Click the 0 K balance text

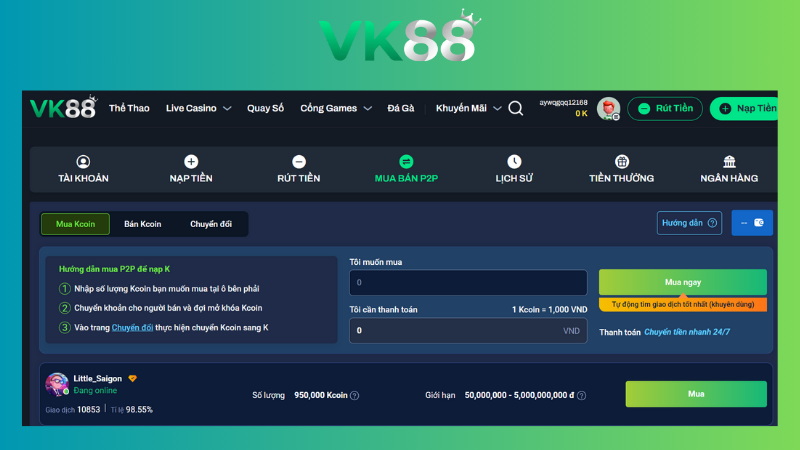coord(581,114)
